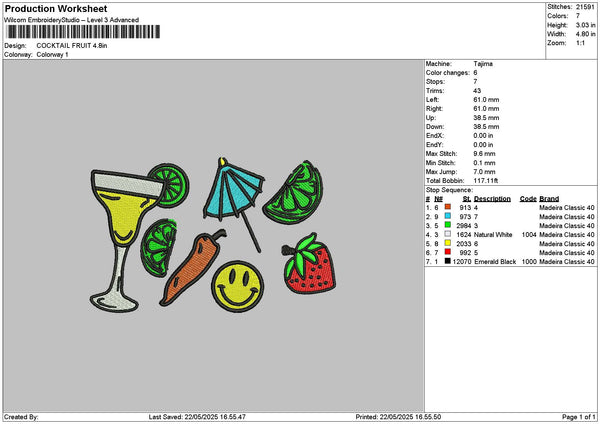Viewport: 600px width, 424px height.
Task: Click the 'Printed: 22/05/2025 16.55.50' text
Action: click(x=398, y=417)
